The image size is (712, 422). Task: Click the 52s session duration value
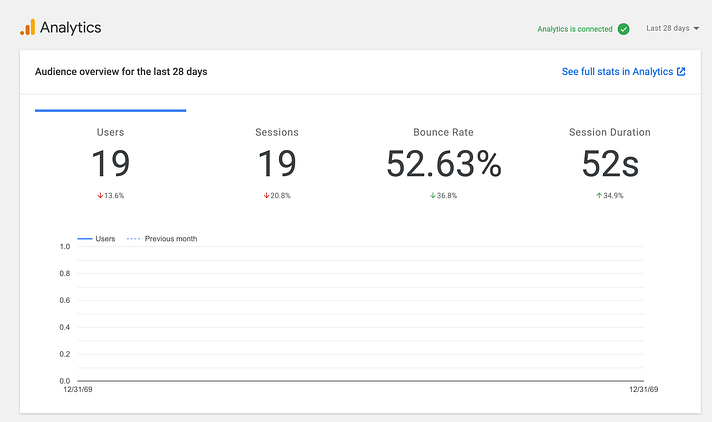point(610,164)
